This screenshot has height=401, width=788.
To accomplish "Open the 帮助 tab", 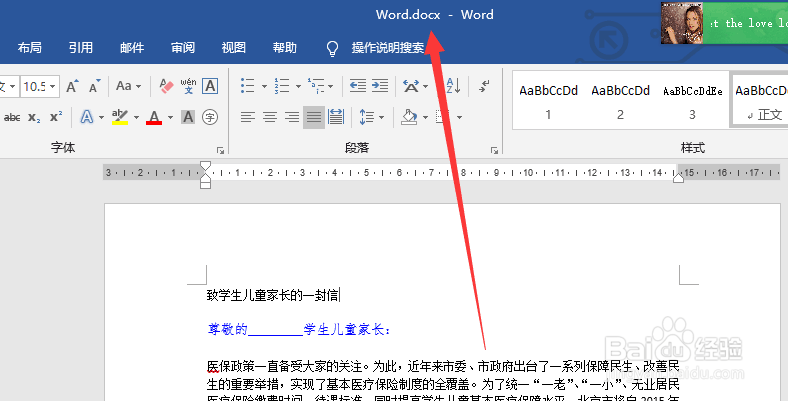I will pyautogui.click(x=285, y=48).
